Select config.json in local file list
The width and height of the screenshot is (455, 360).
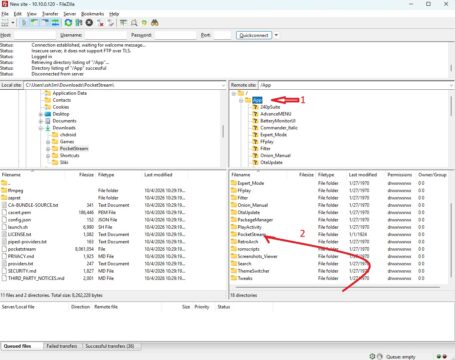(19, 220)
